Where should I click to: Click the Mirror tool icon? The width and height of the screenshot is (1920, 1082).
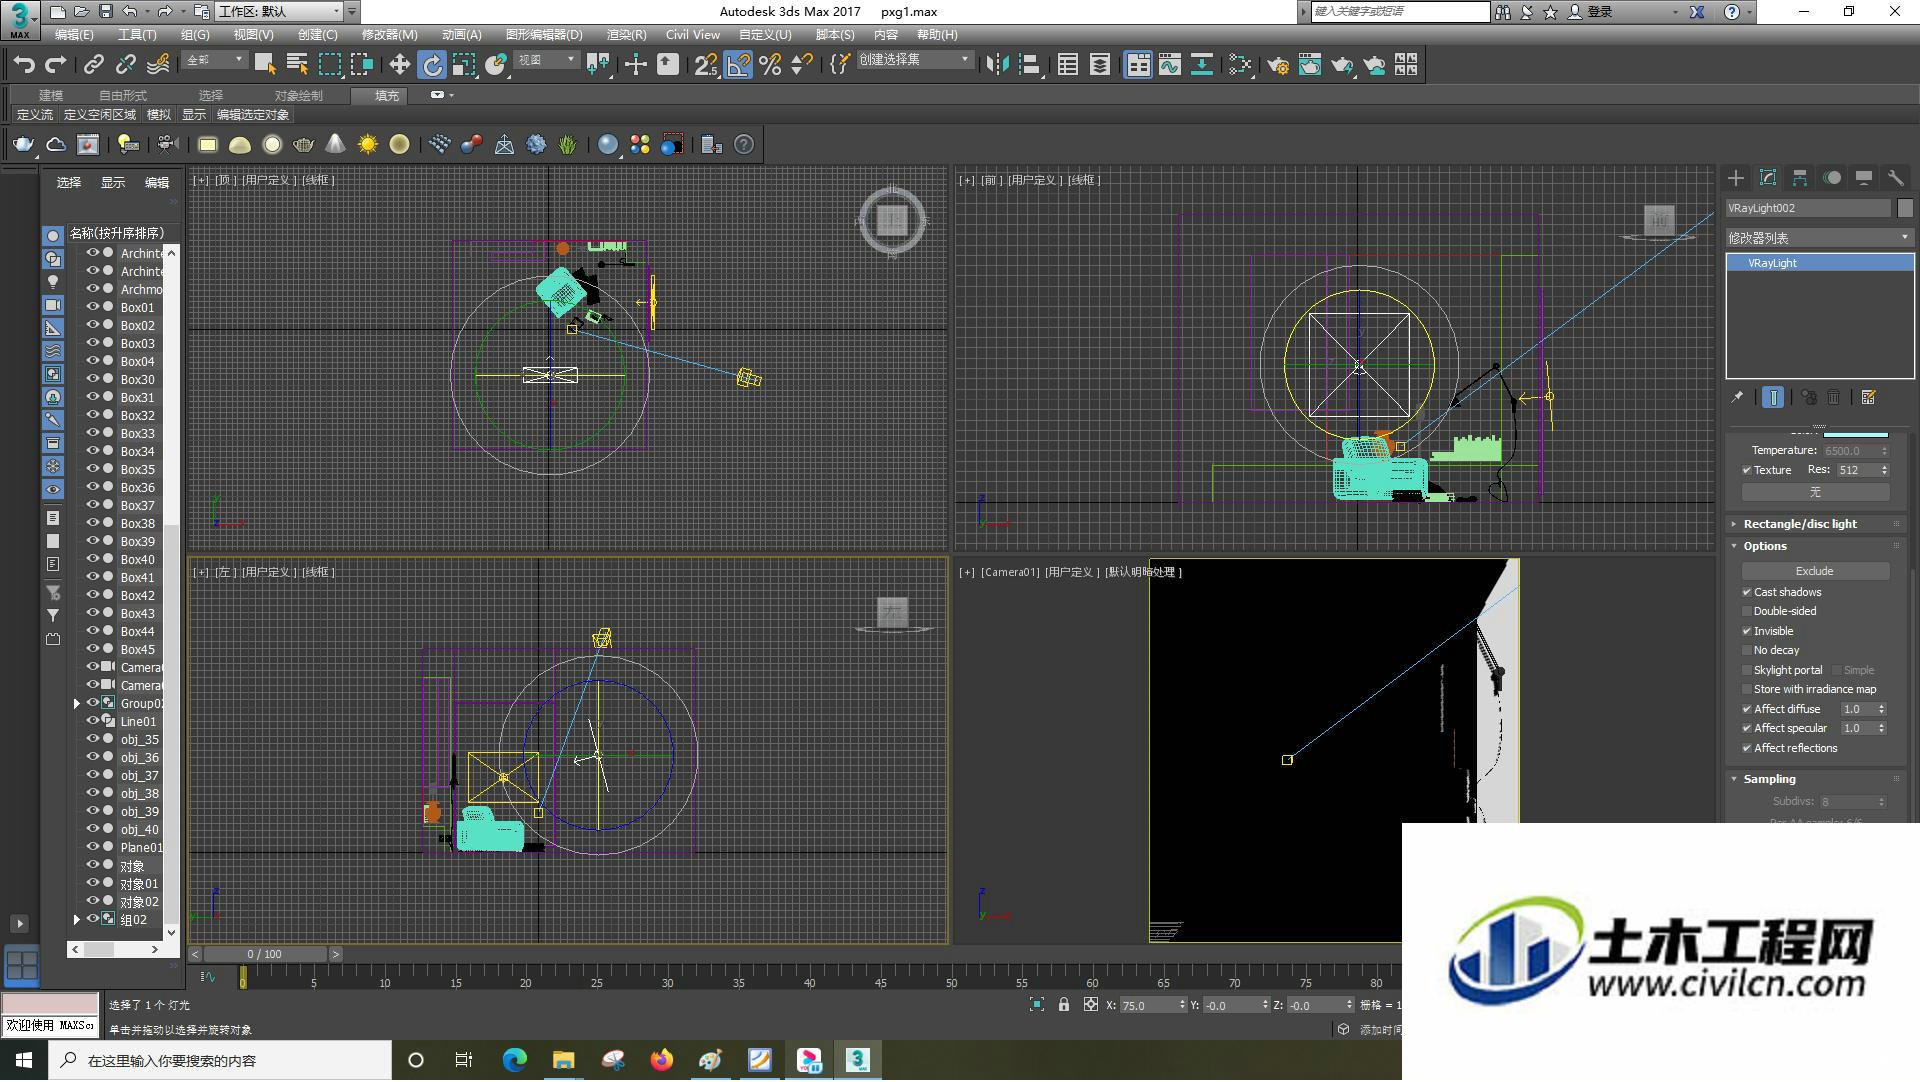(x=997, y=65)
